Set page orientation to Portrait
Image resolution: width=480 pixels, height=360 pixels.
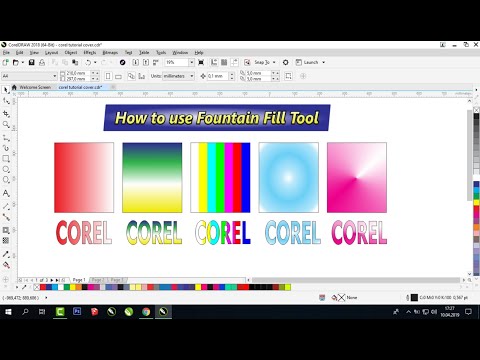point(108,76)
